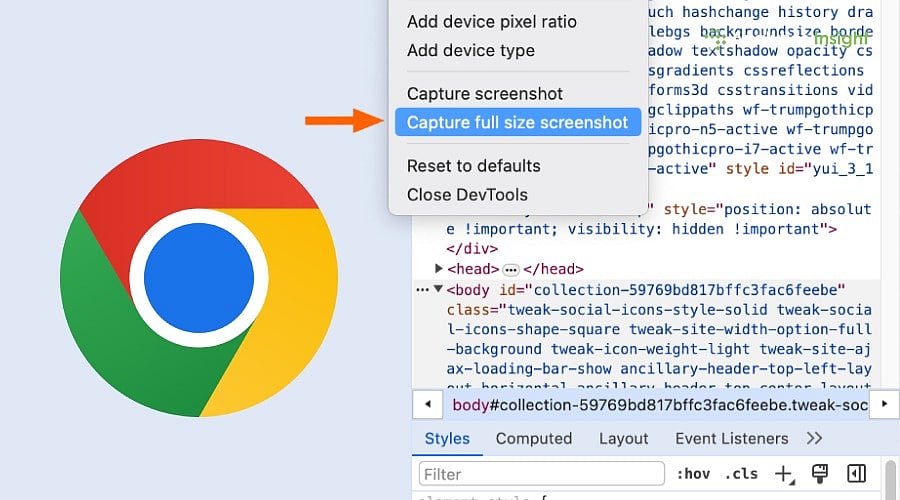Click the ellipsis inside the head element
This screenshot has width=900, height=500.
point(510,269)
